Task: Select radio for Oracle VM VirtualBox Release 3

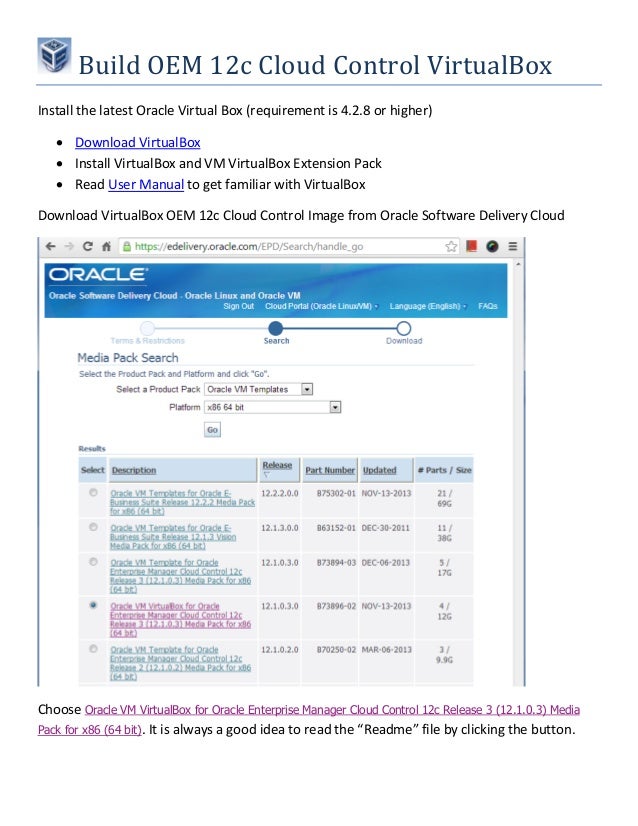Action: click(93, 605)
